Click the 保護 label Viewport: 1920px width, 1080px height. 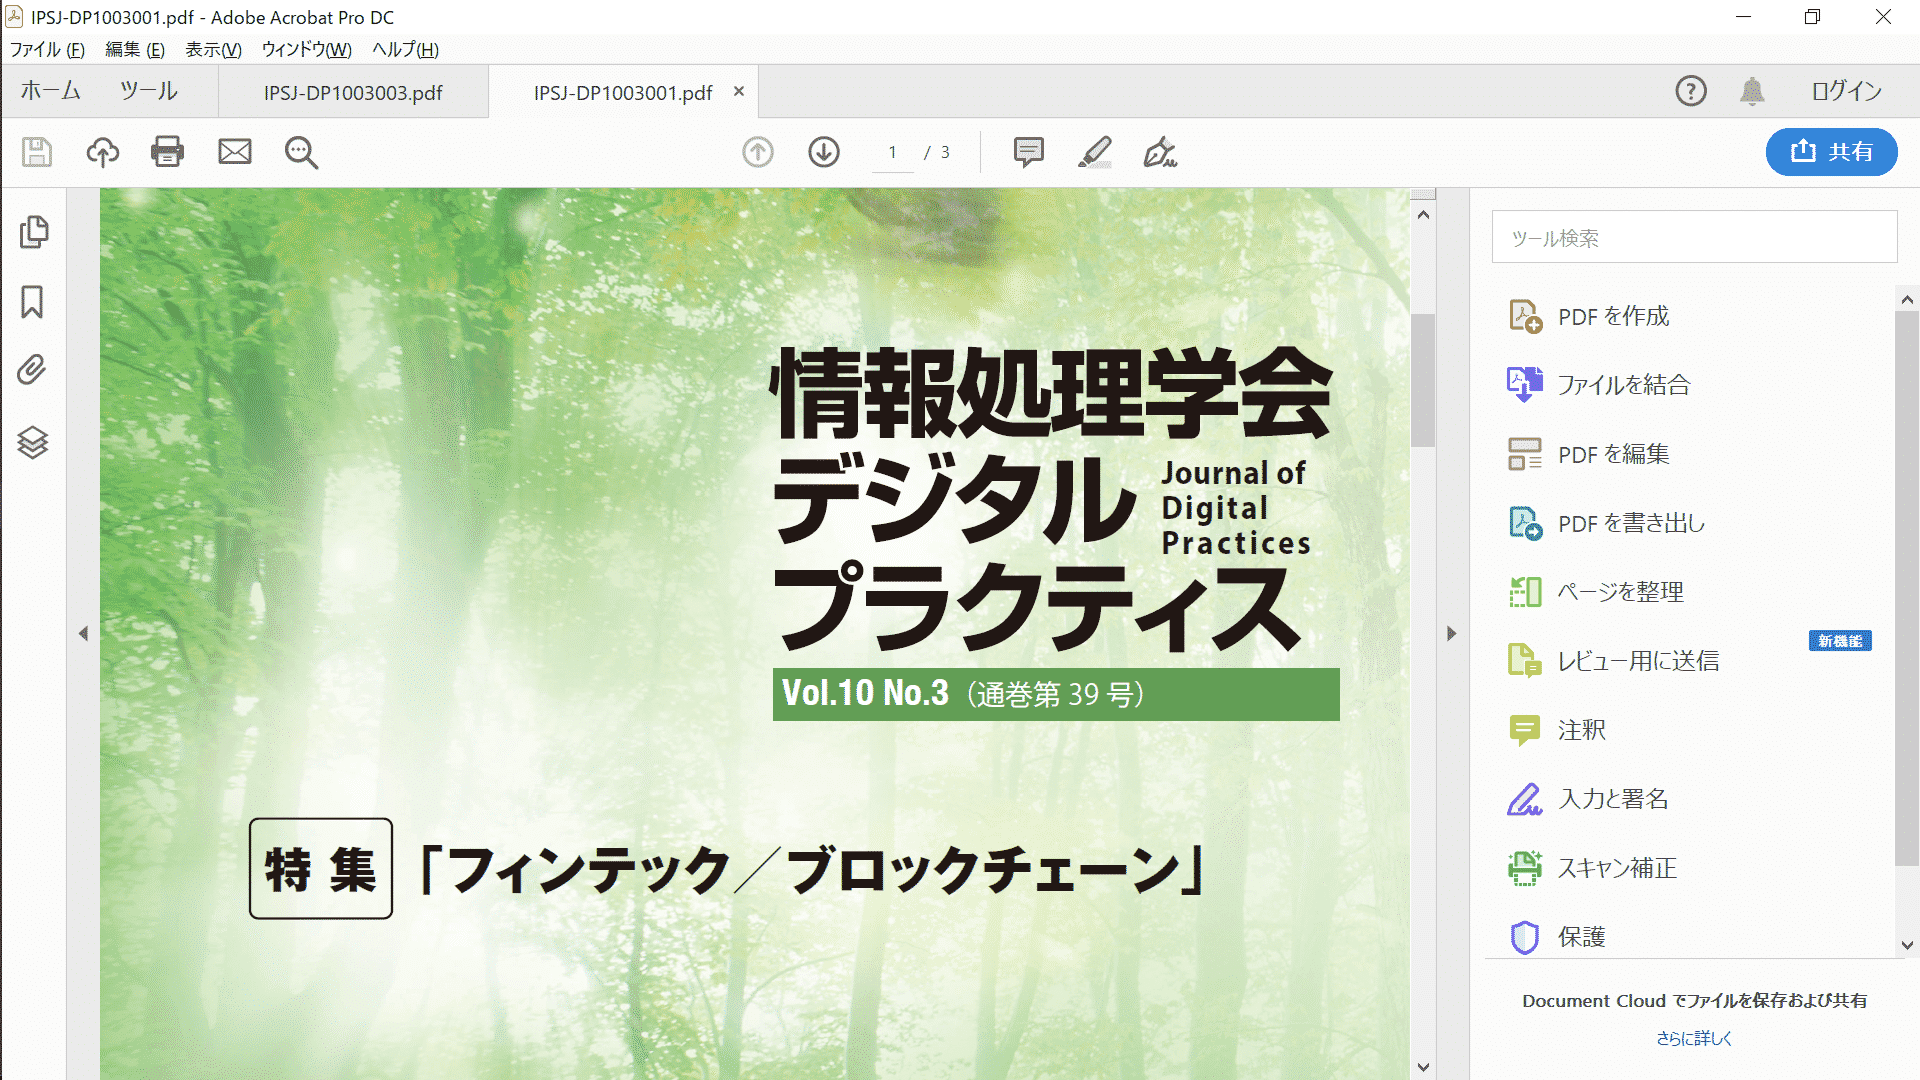[1582, 937]
